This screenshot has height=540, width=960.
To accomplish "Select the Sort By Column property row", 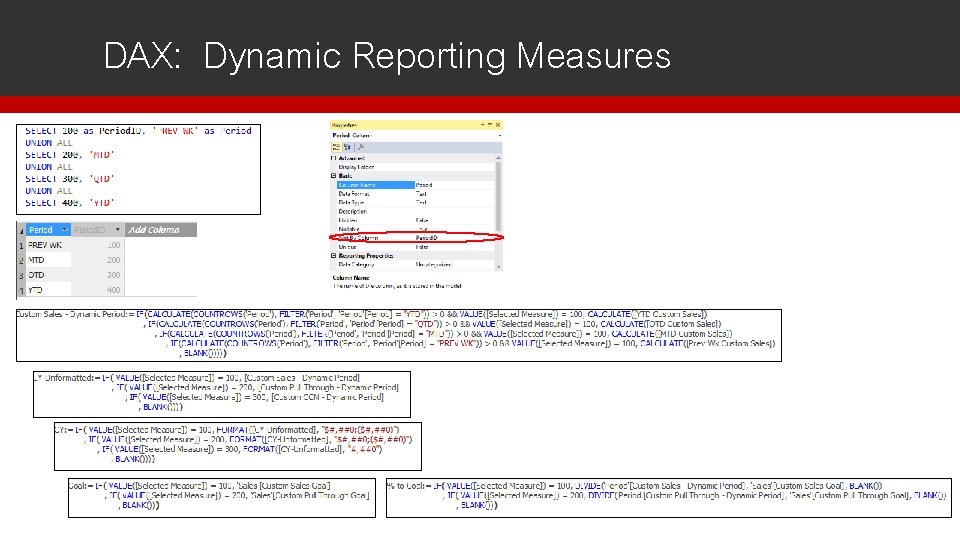I will click(x=415, y=238).
